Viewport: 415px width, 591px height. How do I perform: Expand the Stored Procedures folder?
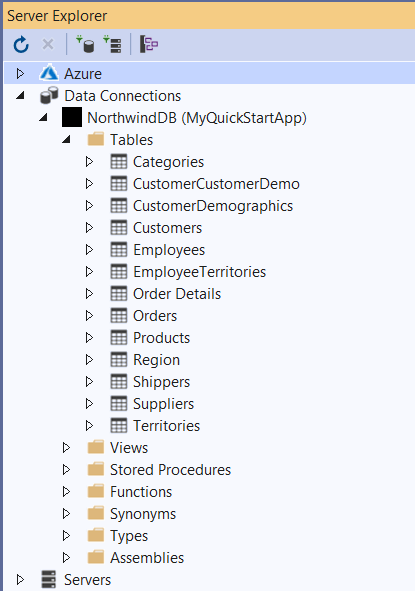[x=66, y=469]
